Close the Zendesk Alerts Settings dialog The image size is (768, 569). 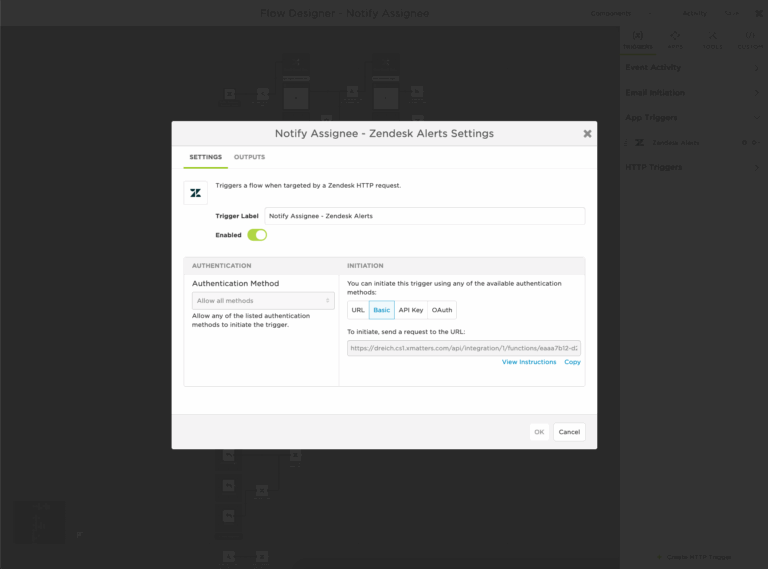[x=587, y=133]
